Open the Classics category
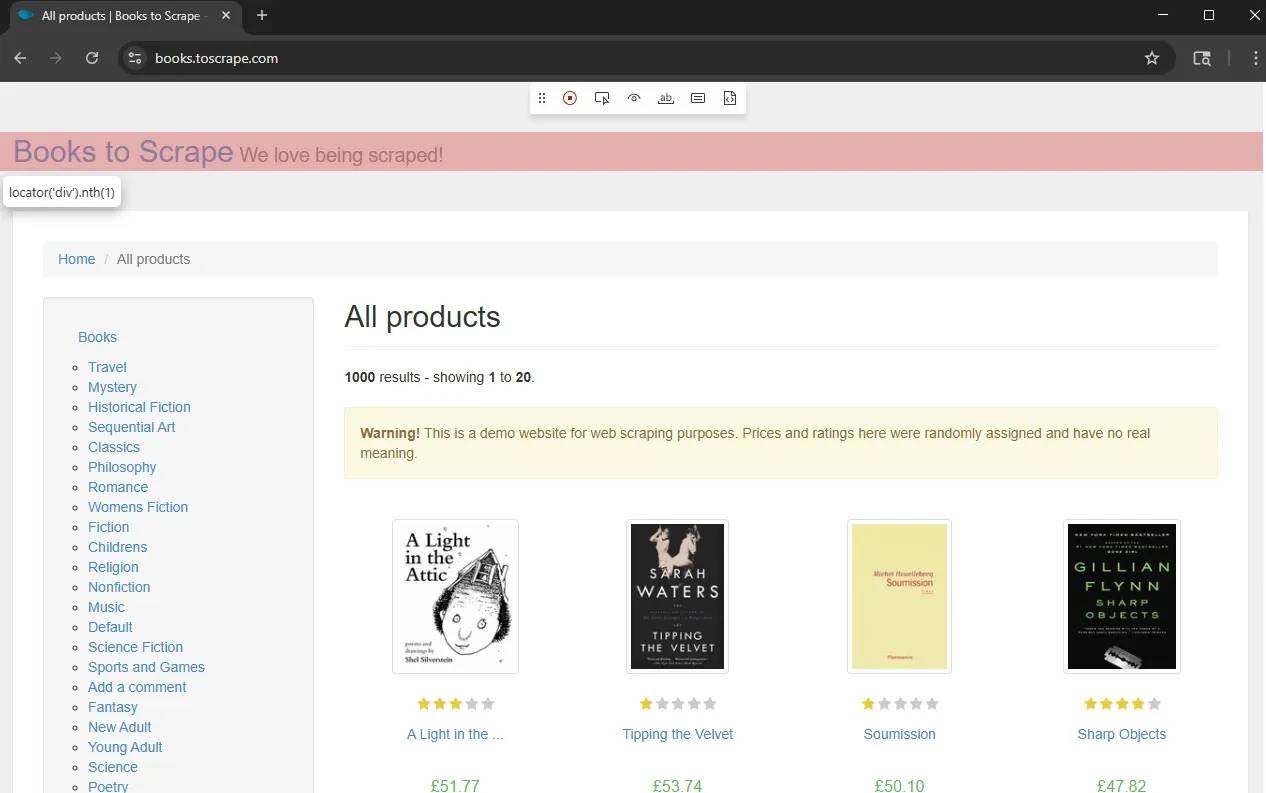Screen dimensions: 1266x793 click(x=114, y=447)
